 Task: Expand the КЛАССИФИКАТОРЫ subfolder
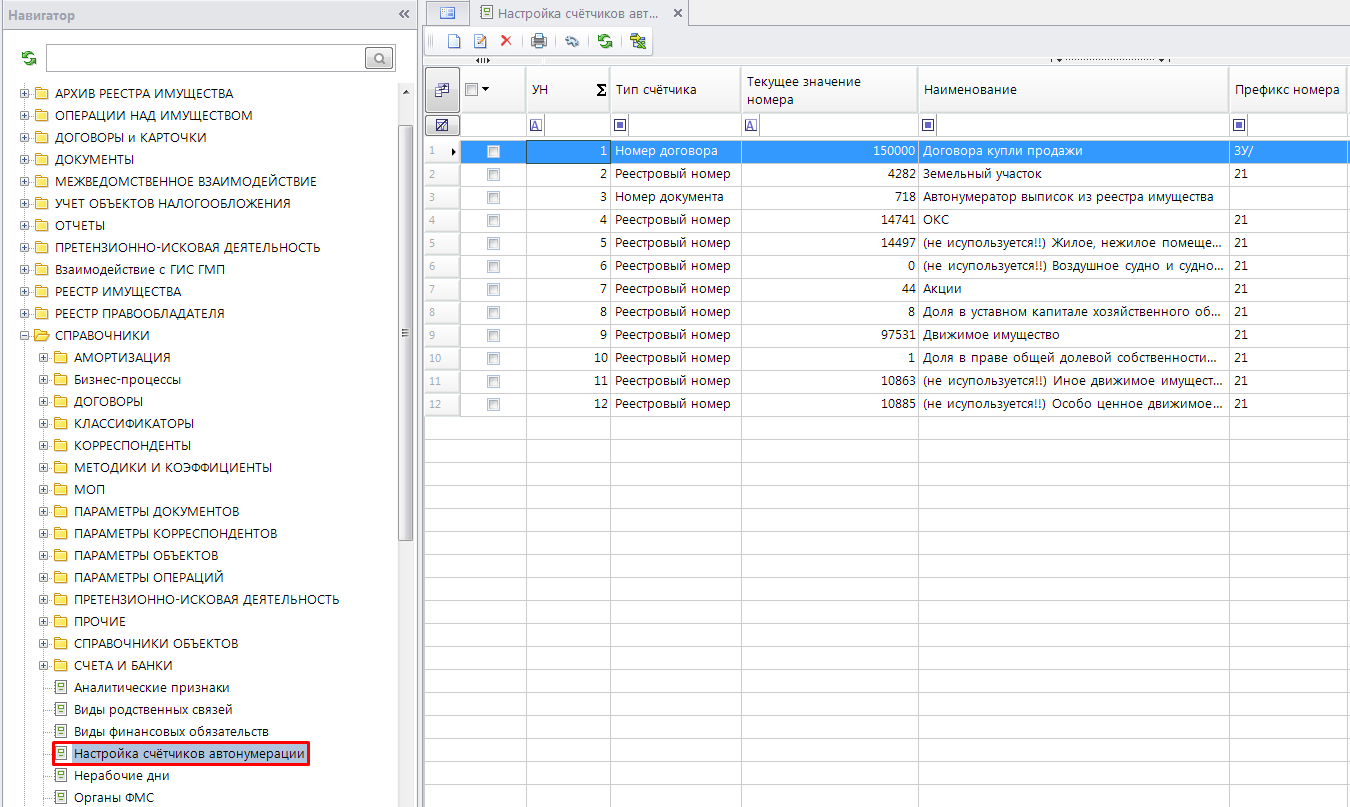pyautogui.click(x=43, y=424)
